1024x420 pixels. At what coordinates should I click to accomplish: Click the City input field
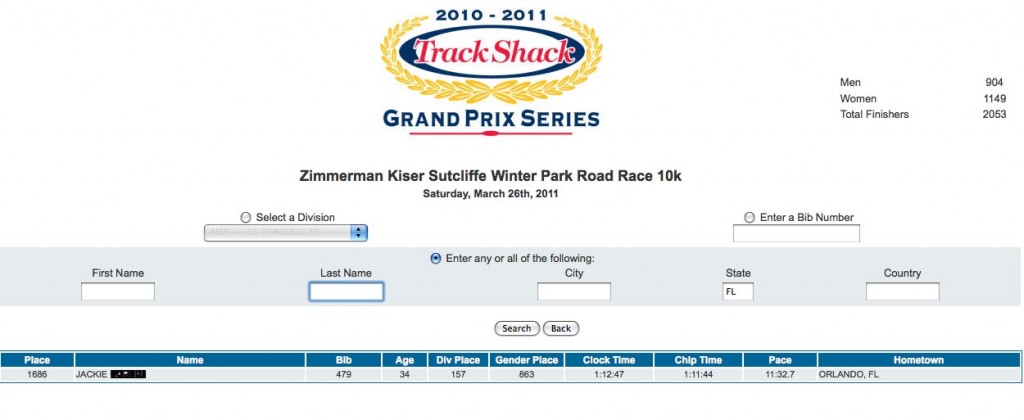[573, 291]
